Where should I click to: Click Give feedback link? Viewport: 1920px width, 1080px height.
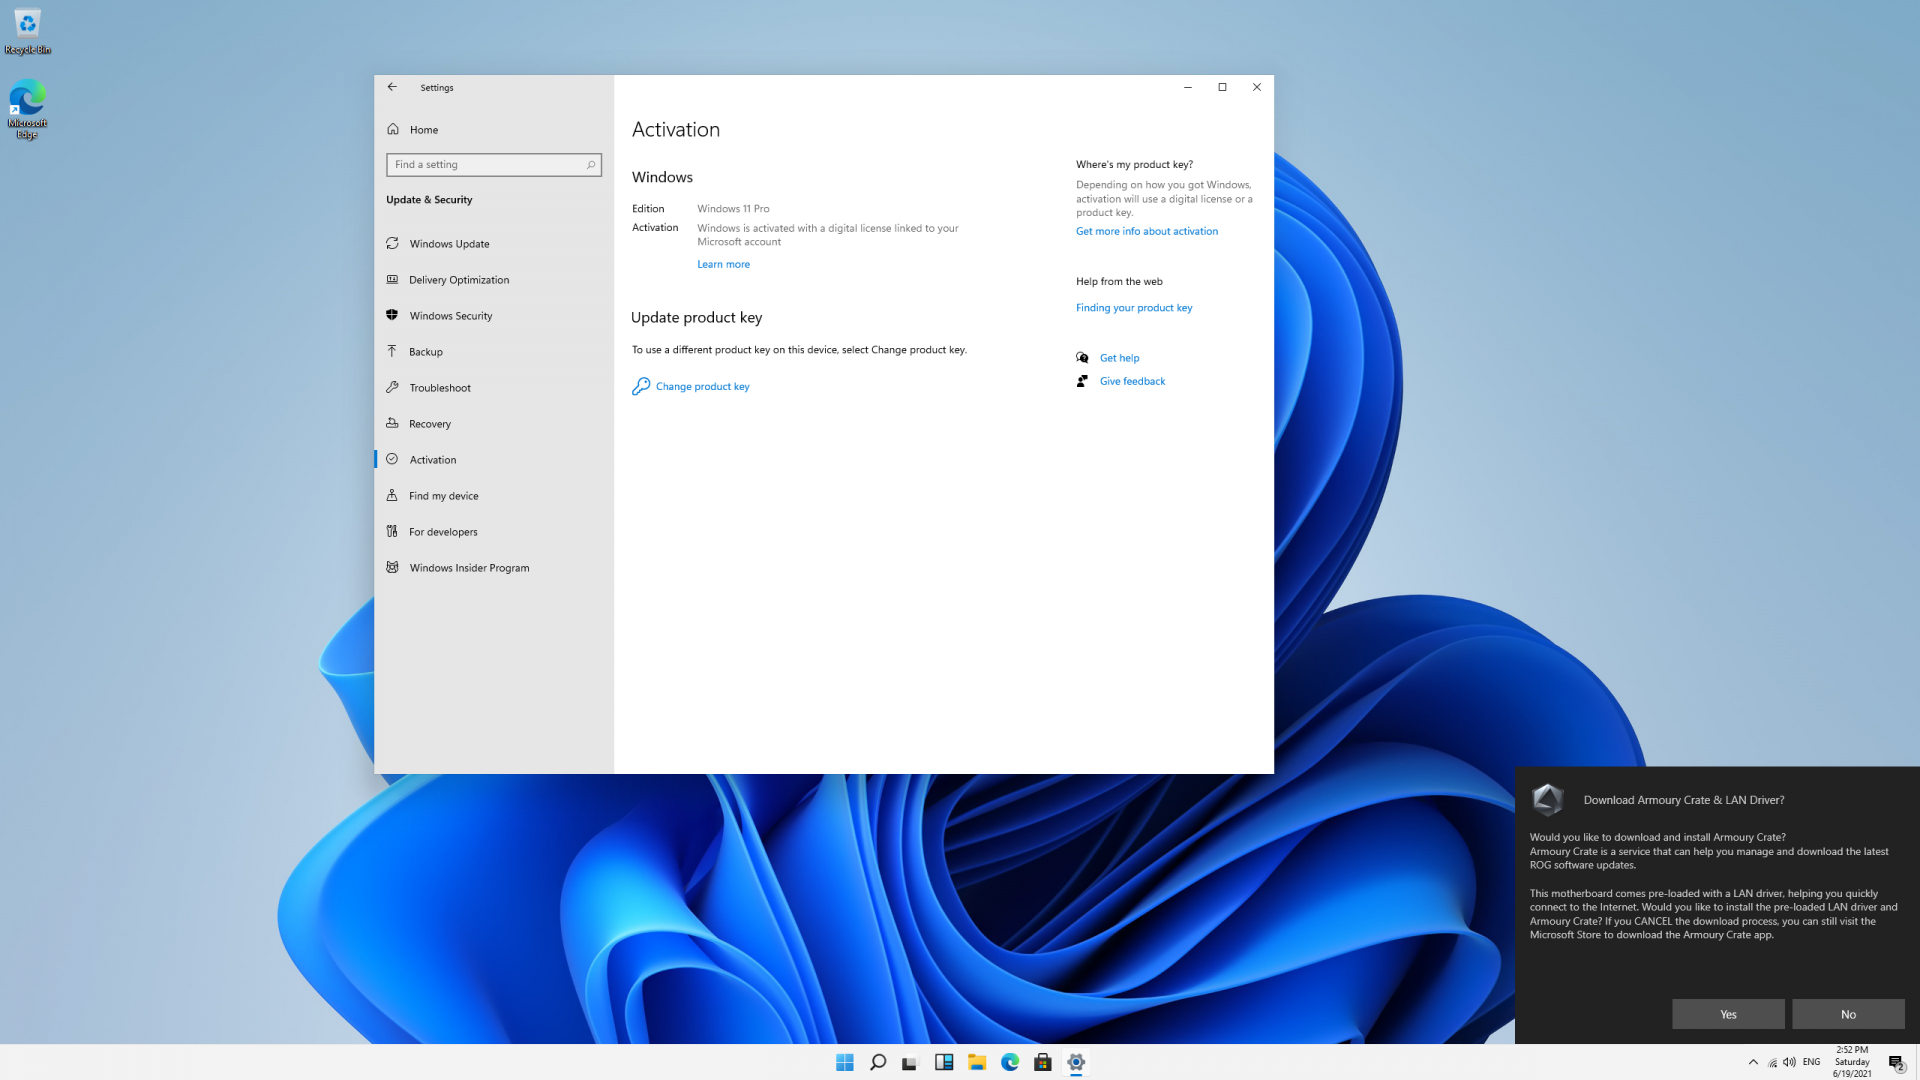(1132, 381)
